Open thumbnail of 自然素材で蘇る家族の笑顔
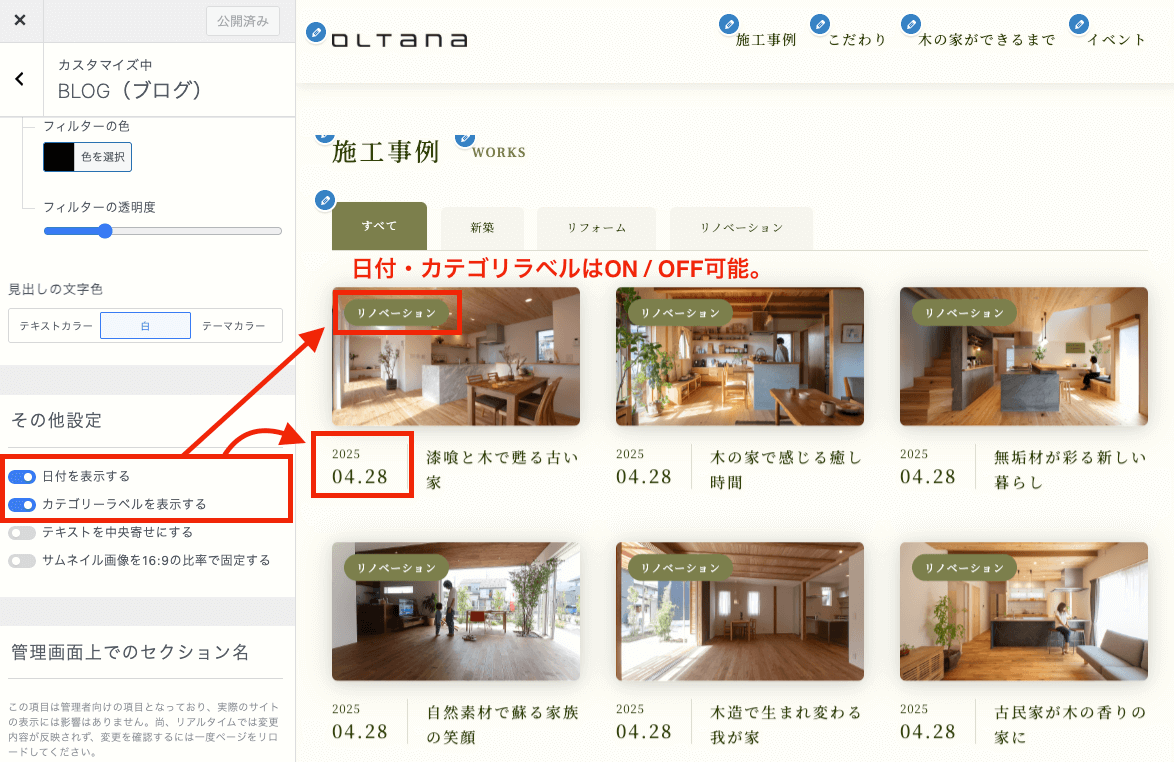 click(x=456, y=612)
